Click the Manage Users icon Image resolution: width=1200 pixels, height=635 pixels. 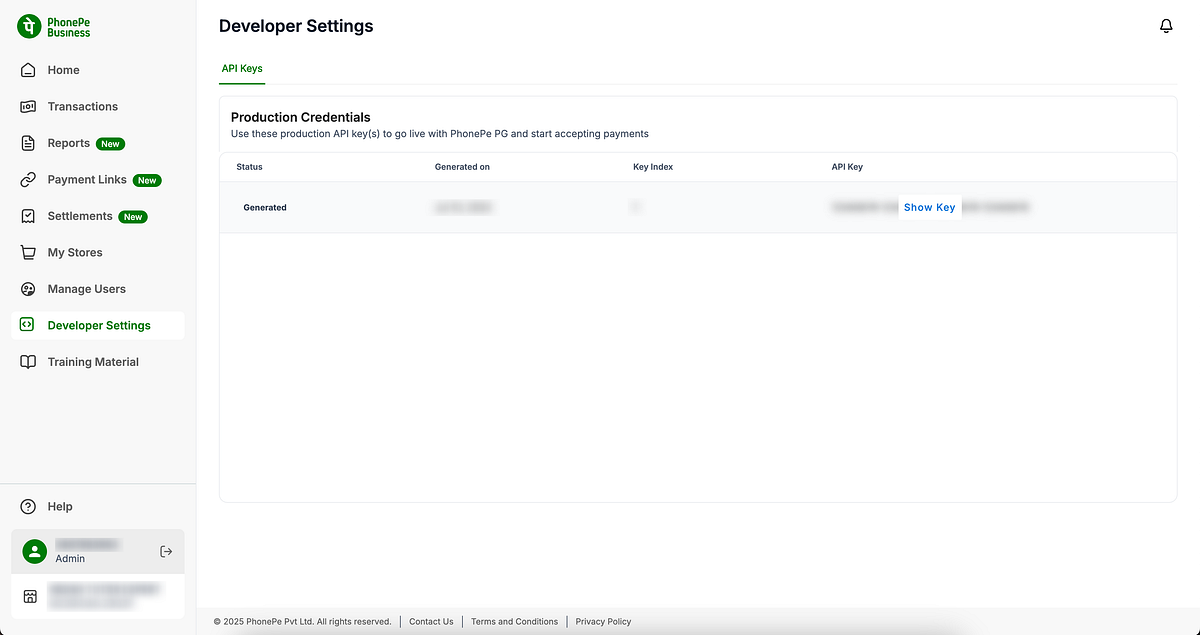[x=28, y=289]
